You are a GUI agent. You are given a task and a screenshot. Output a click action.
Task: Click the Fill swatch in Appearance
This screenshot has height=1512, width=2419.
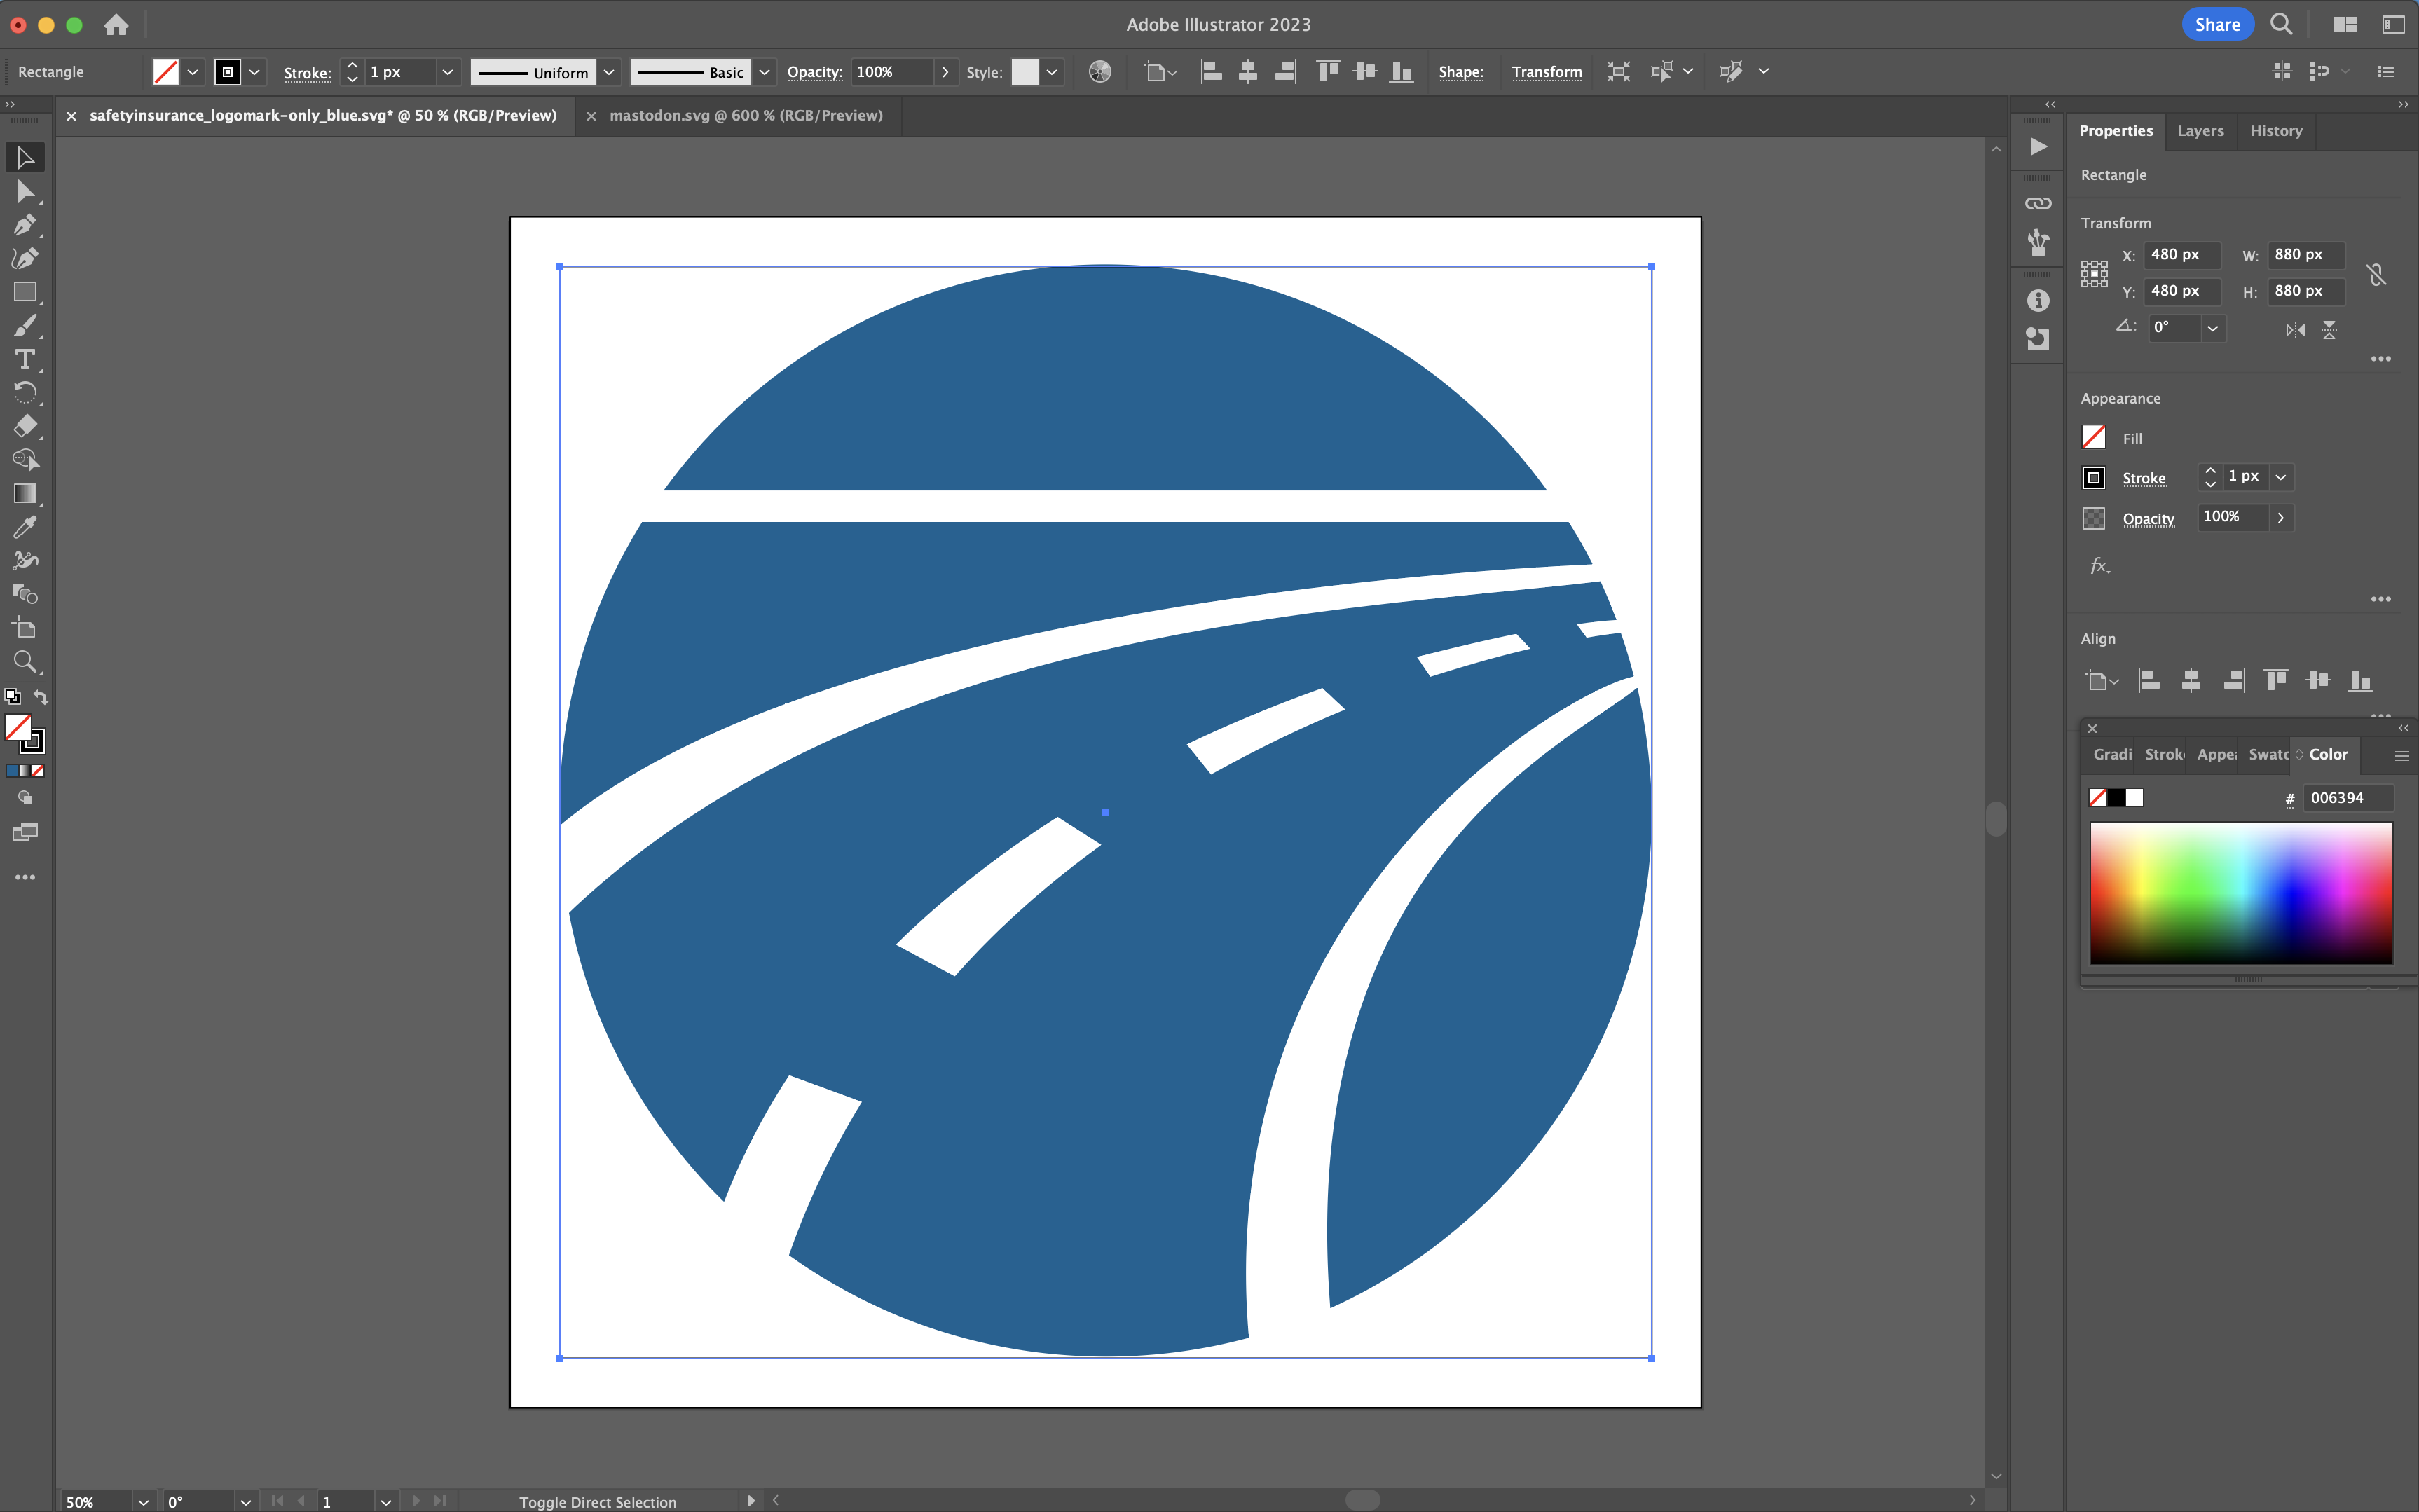[x=2093, y=437]
